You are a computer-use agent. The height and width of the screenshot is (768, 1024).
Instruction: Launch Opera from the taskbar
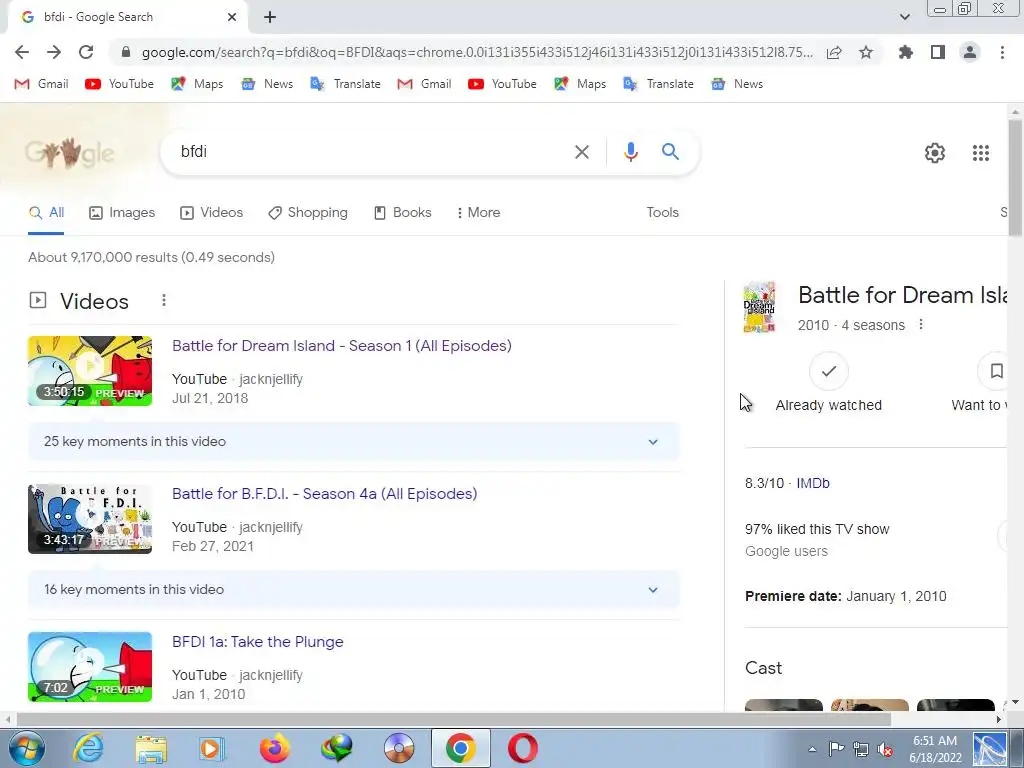(522, 748)
